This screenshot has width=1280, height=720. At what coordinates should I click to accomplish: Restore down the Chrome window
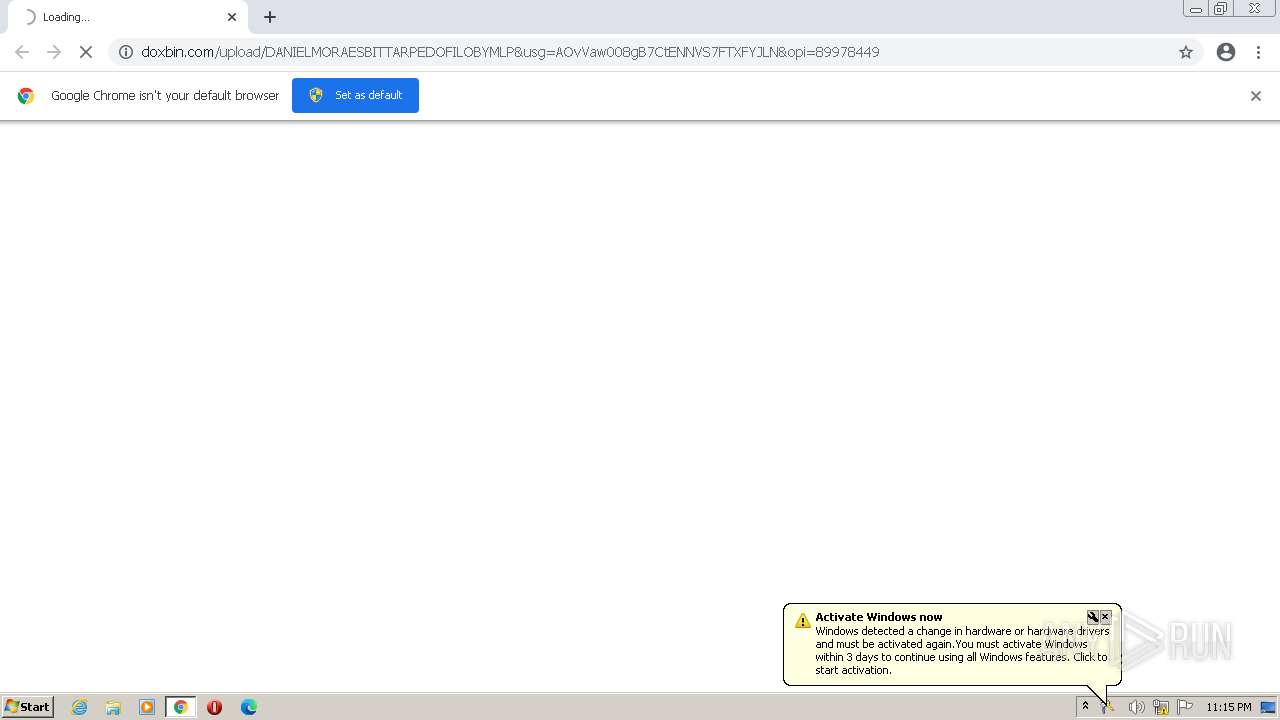(x=1221, y=9)
